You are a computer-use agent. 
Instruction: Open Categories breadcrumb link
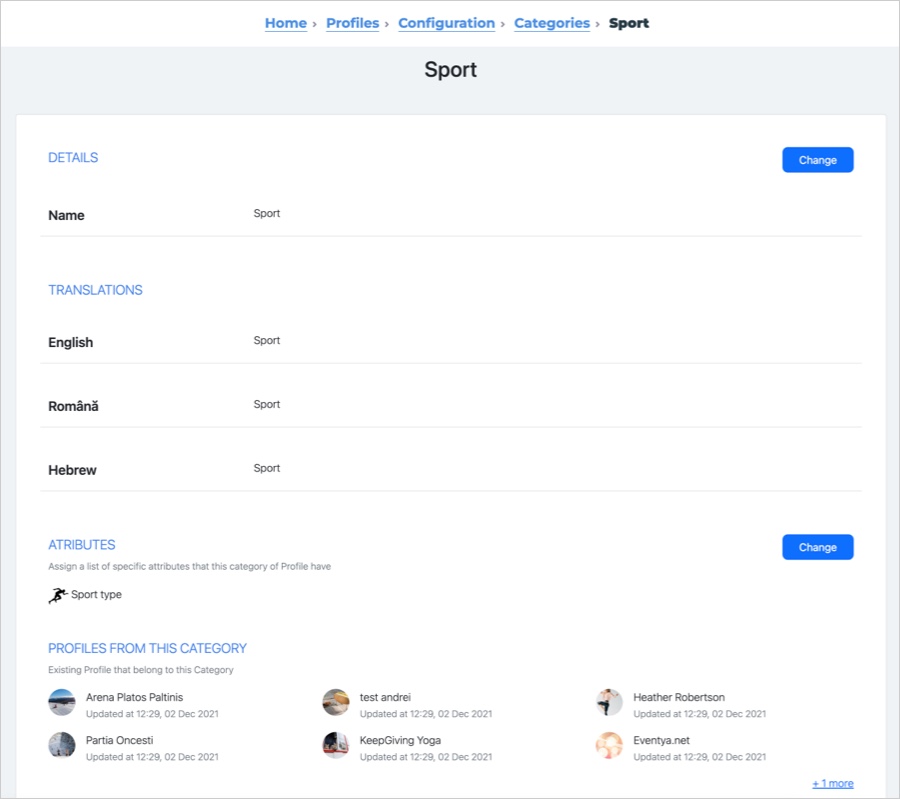552,23
